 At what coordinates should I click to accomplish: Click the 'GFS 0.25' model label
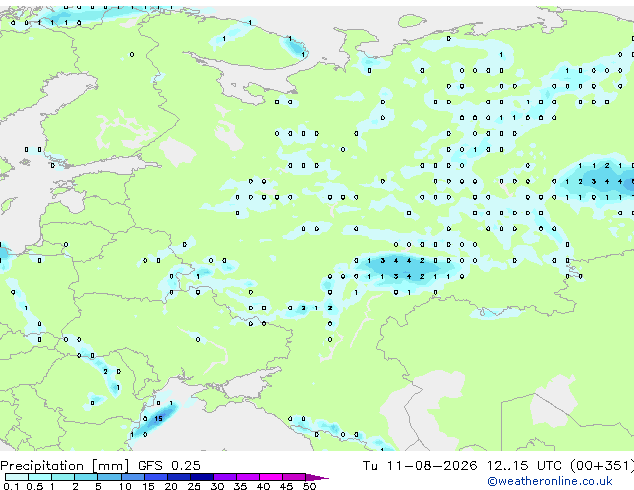click(169, 466)
